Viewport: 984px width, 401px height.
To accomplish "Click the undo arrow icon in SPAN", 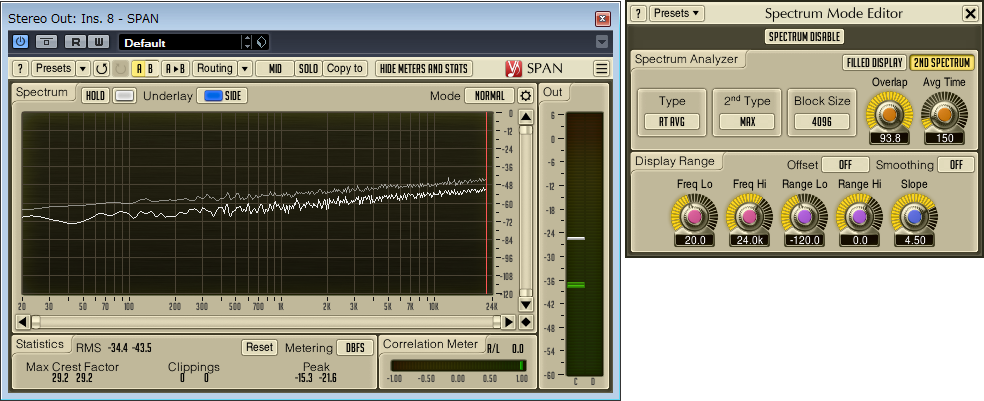I will pos(101,68).
